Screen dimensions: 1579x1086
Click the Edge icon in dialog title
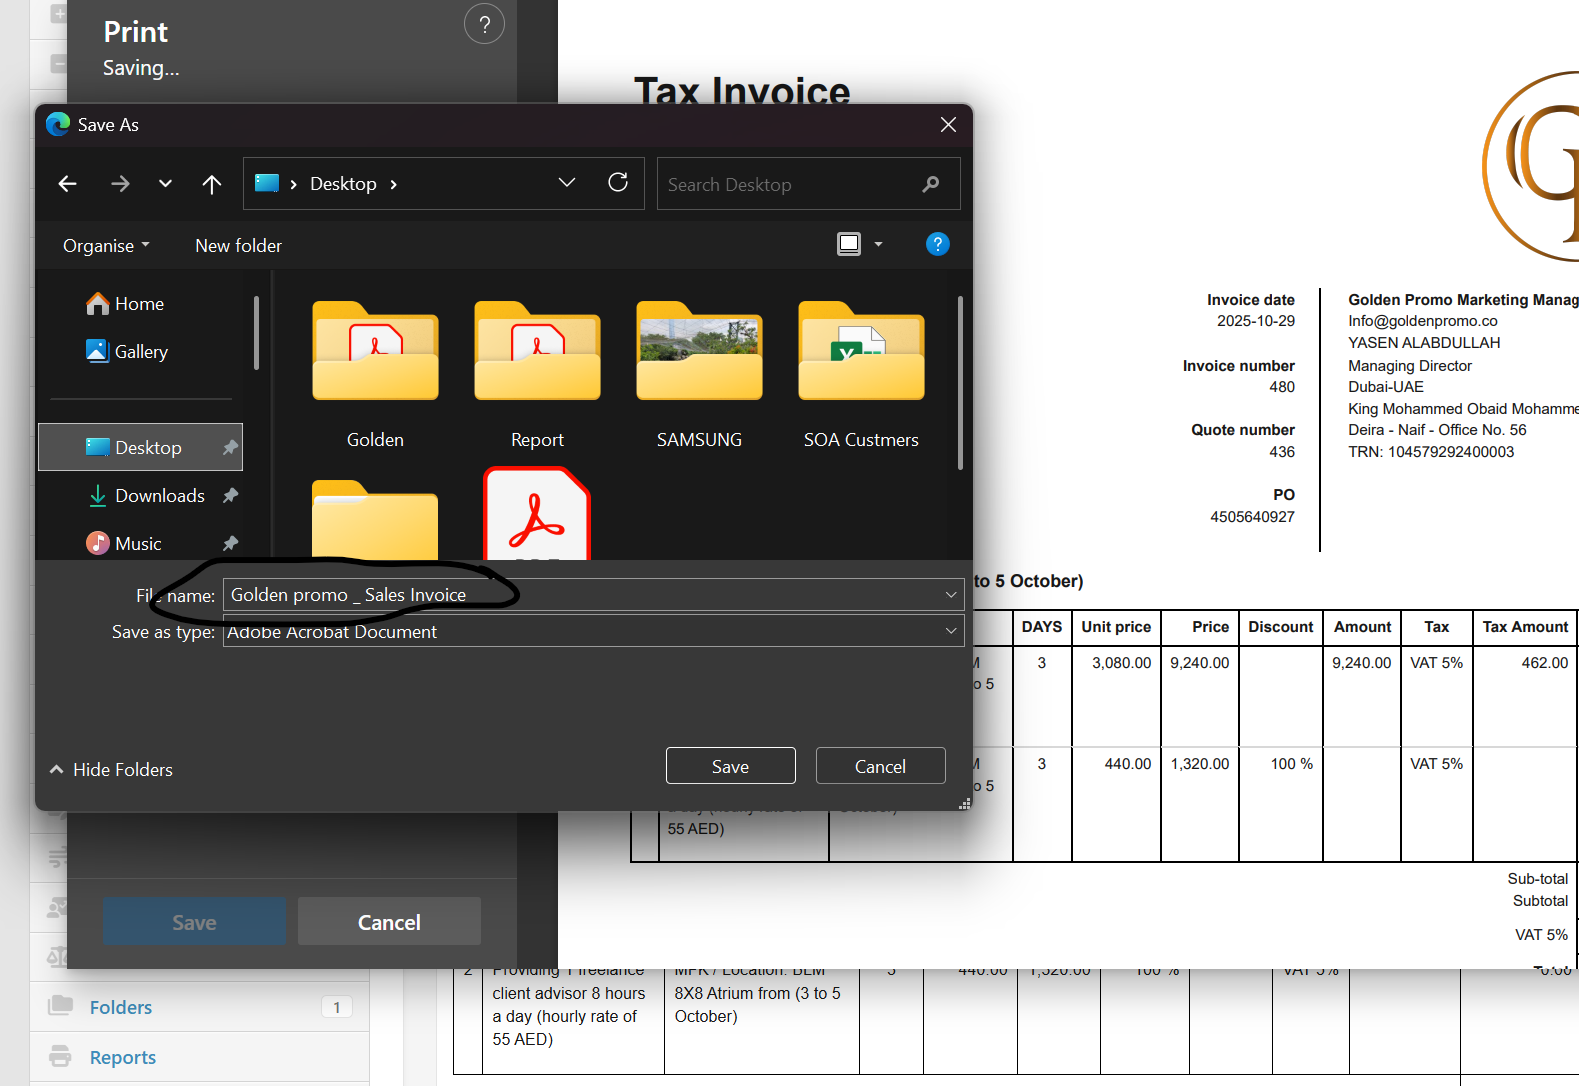point(58,124)
